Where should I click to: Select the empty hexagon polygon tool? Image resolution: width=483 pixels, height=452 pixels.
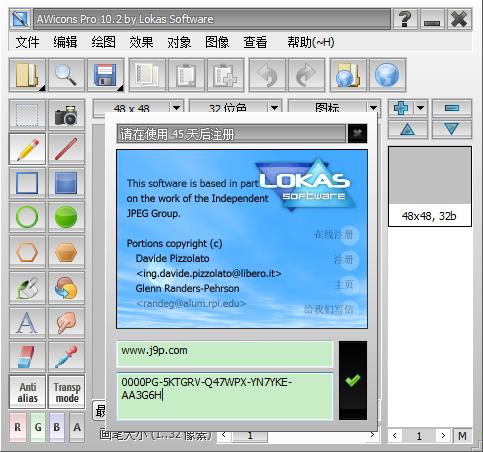point(27,252)
